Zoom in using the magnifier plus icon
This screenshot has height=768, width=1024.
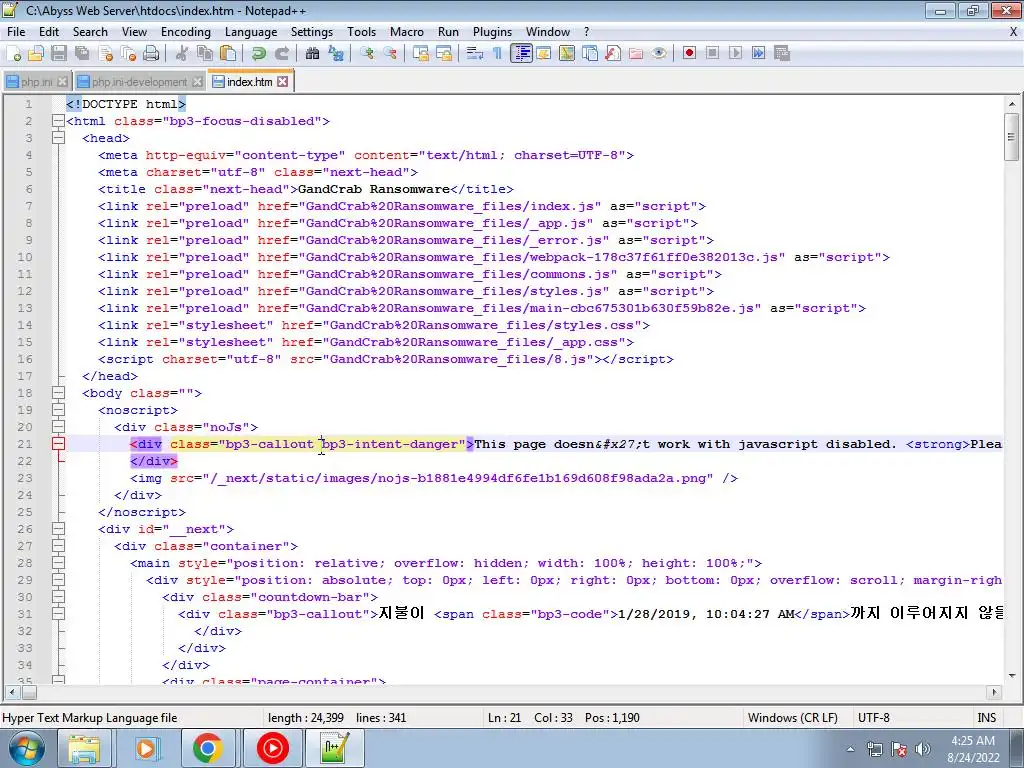pyautogui.click(x=366, y=54)
